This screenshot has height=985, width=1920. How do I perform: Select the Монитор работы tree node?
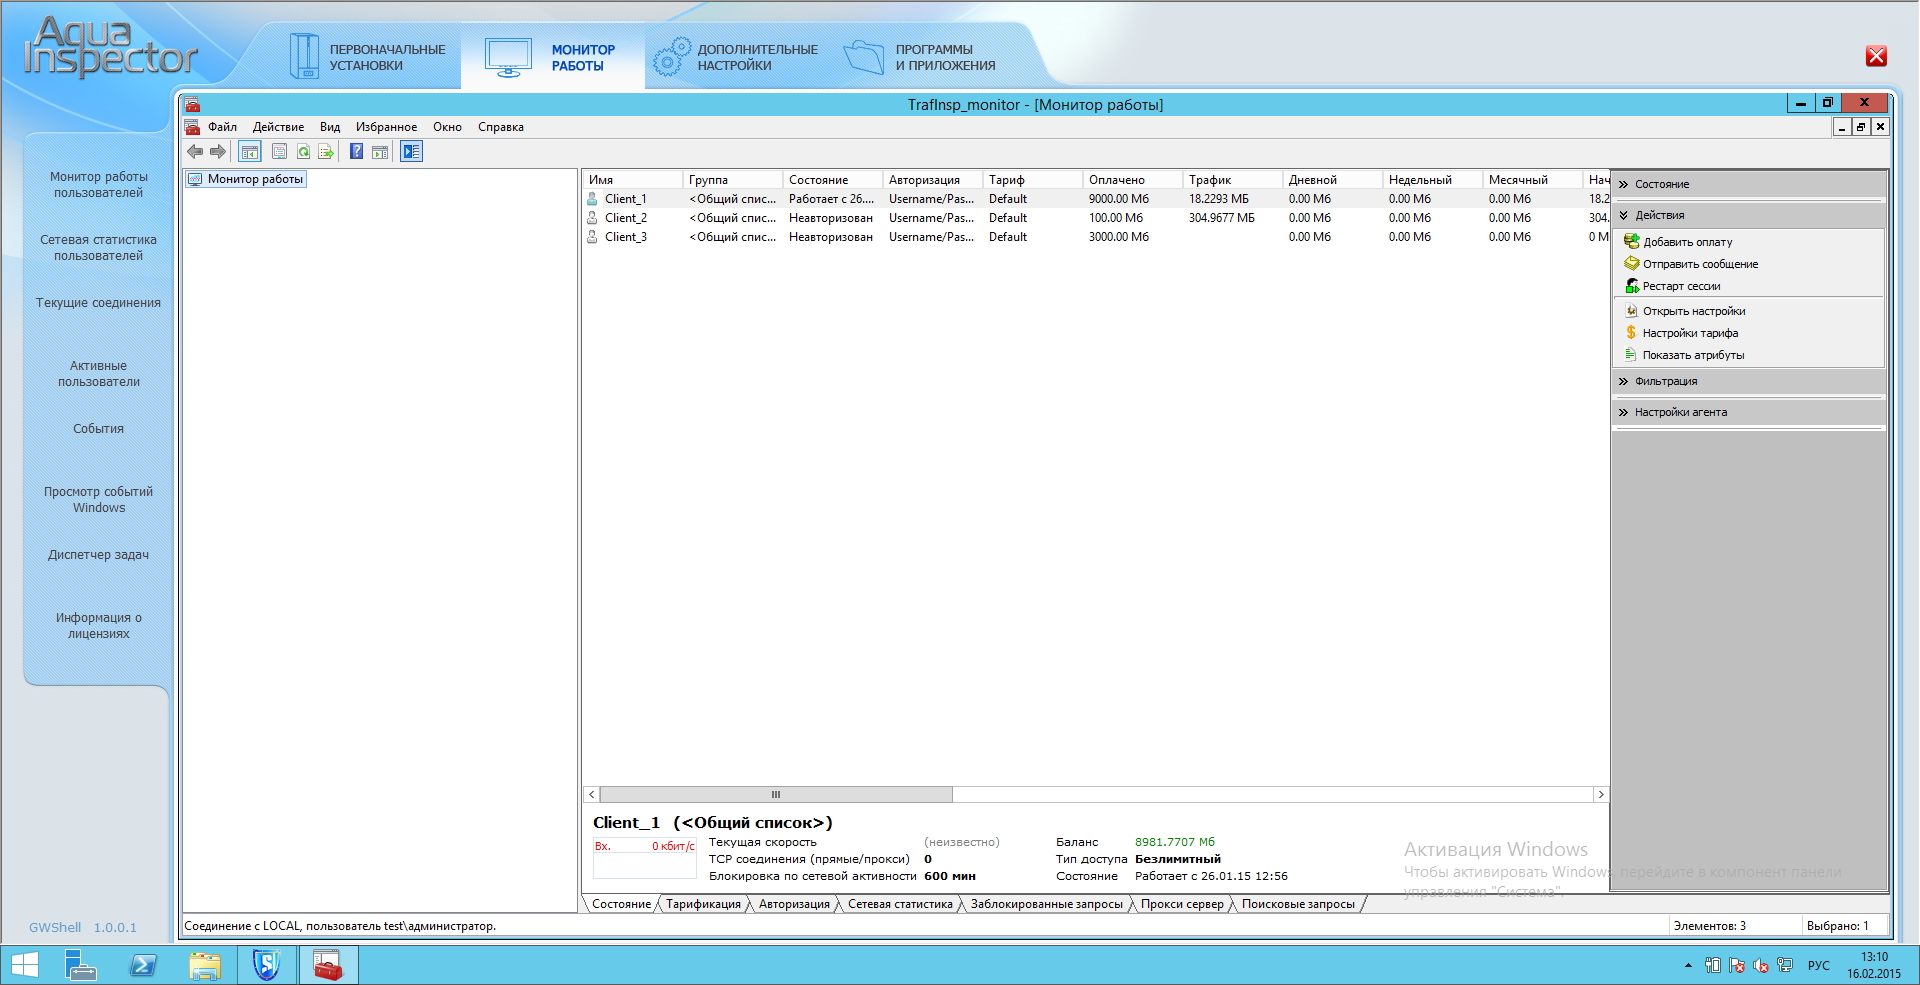coord(247,179)
